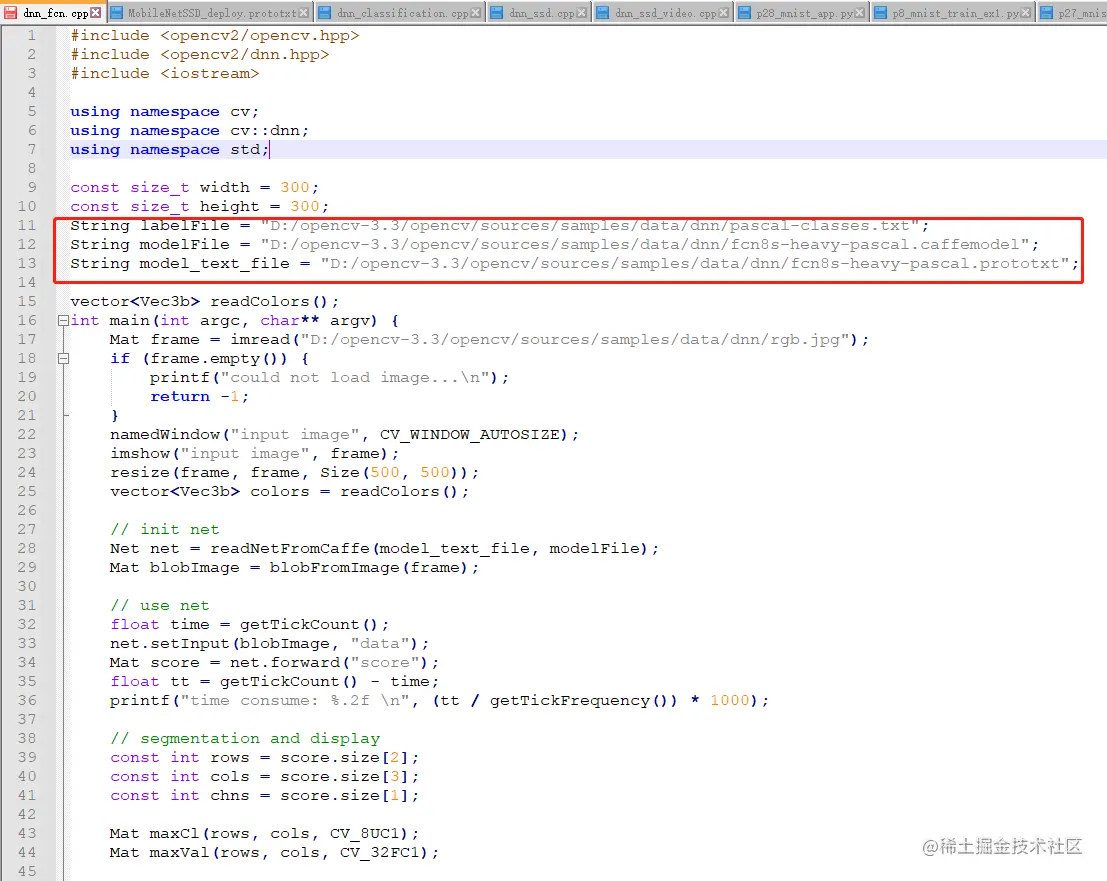Click the 'vector<Vec3b> readColors();' declaration
Image resolution: width=1107 pixels, height=881 pixels.
[x=205, y=302]
